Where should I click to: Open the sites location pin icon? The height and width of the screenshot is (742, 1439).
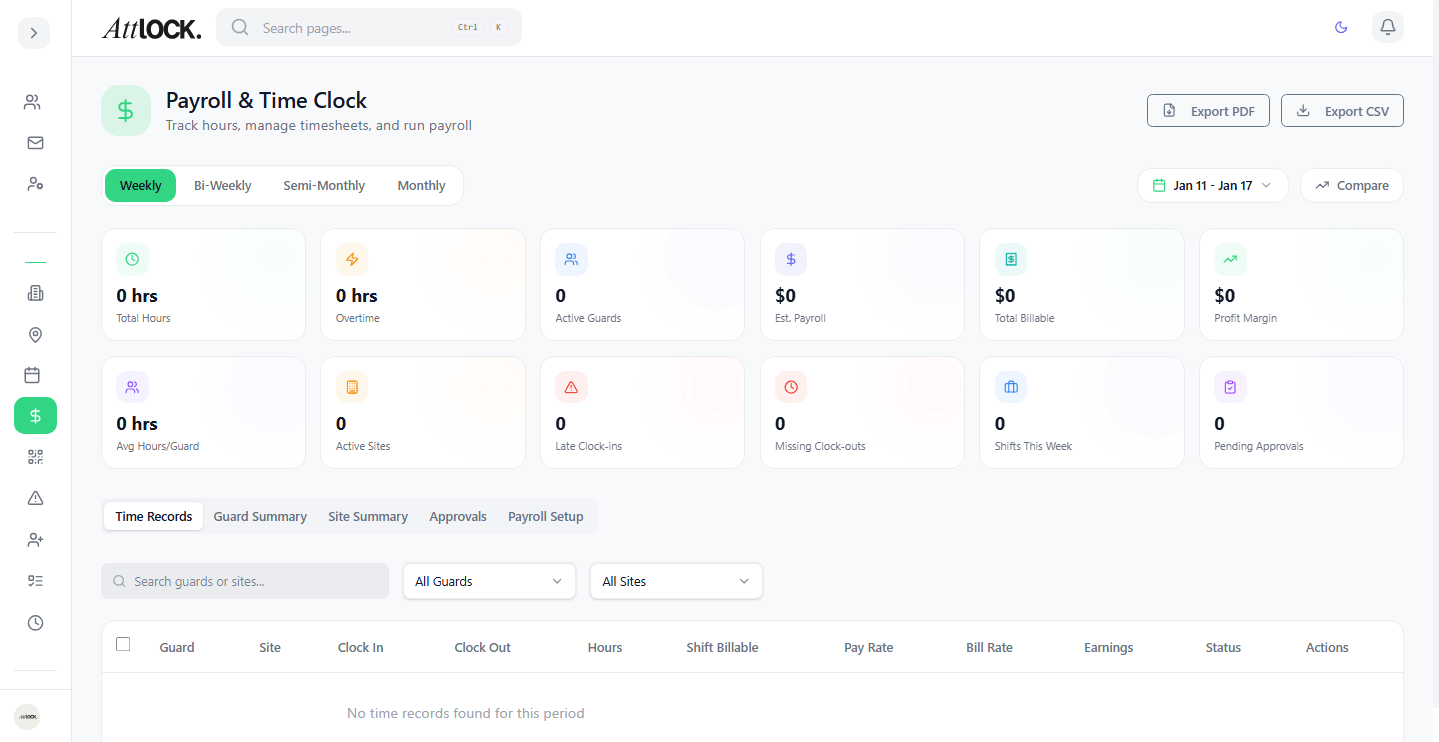pyautogui.click(x=35, y=334)
